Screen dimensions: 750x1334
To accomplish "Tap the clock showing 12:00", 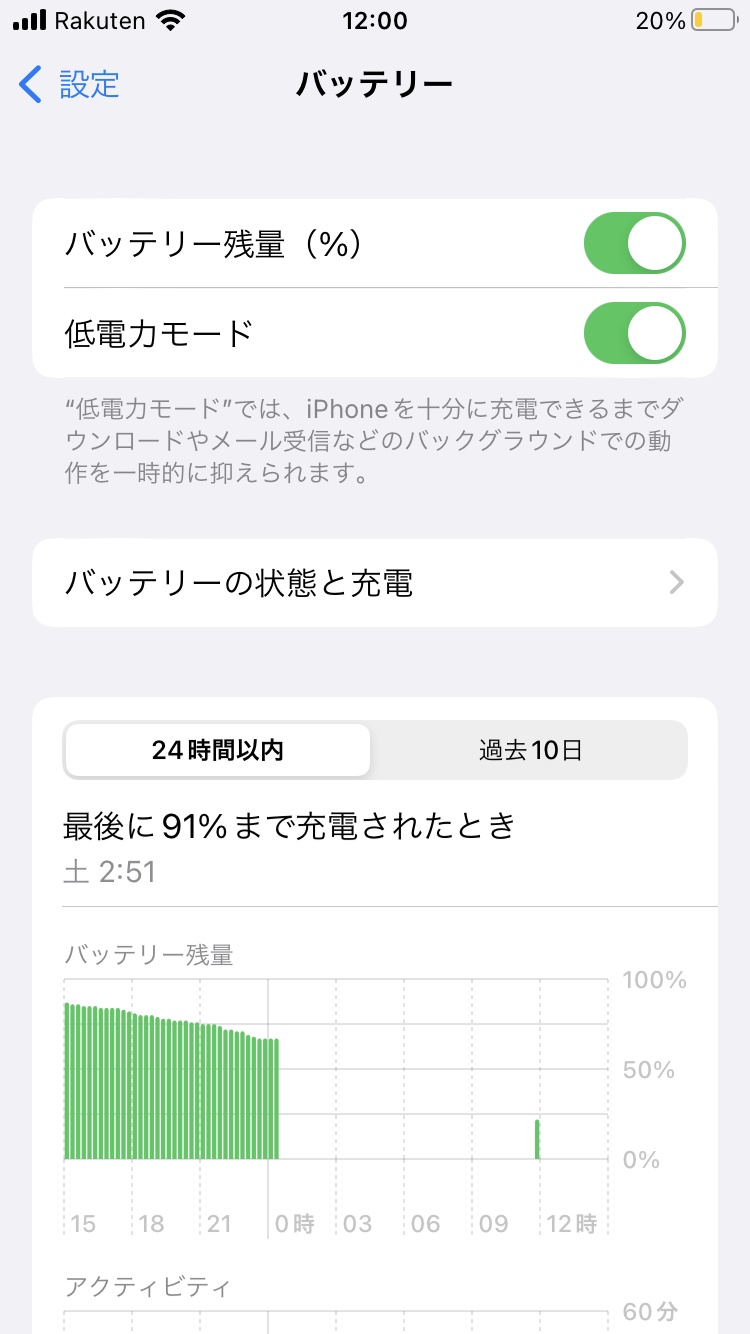I will tap(374, 21).
